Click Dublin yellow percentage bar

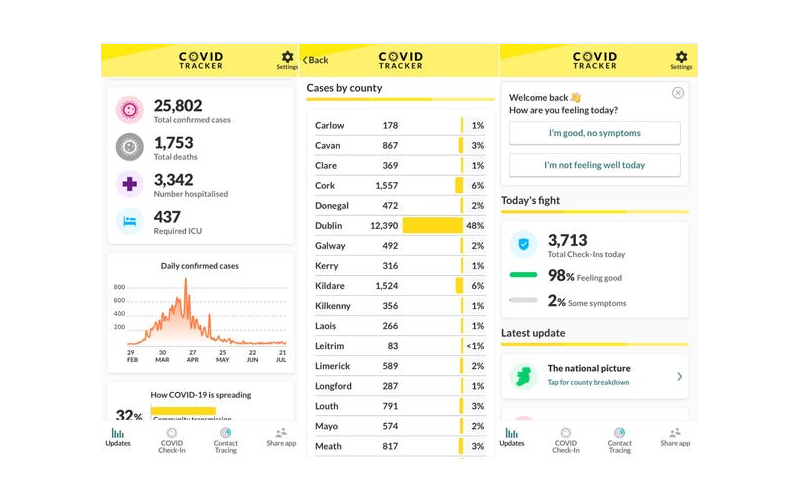433,226
